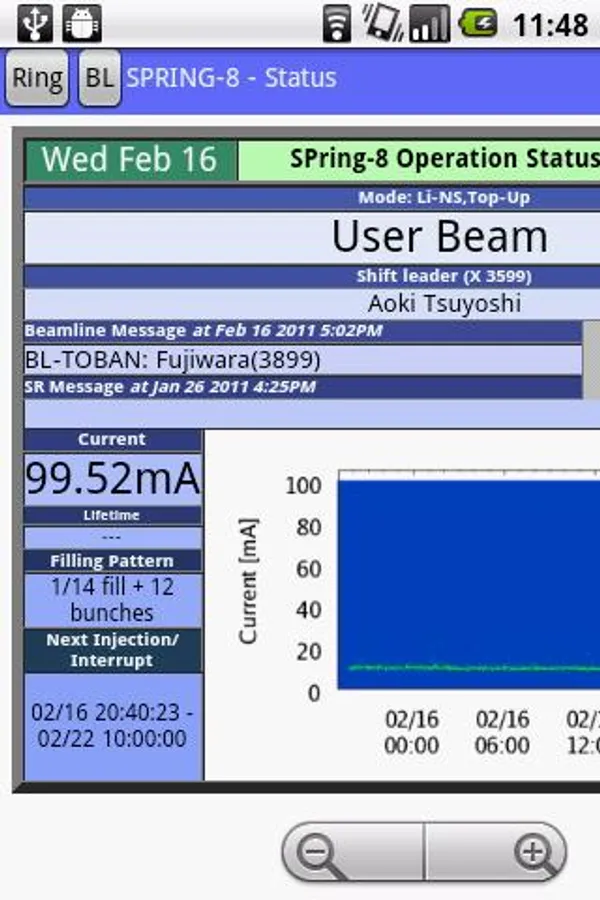Click the SPRING-8 - Status title

tap(231, 78)
